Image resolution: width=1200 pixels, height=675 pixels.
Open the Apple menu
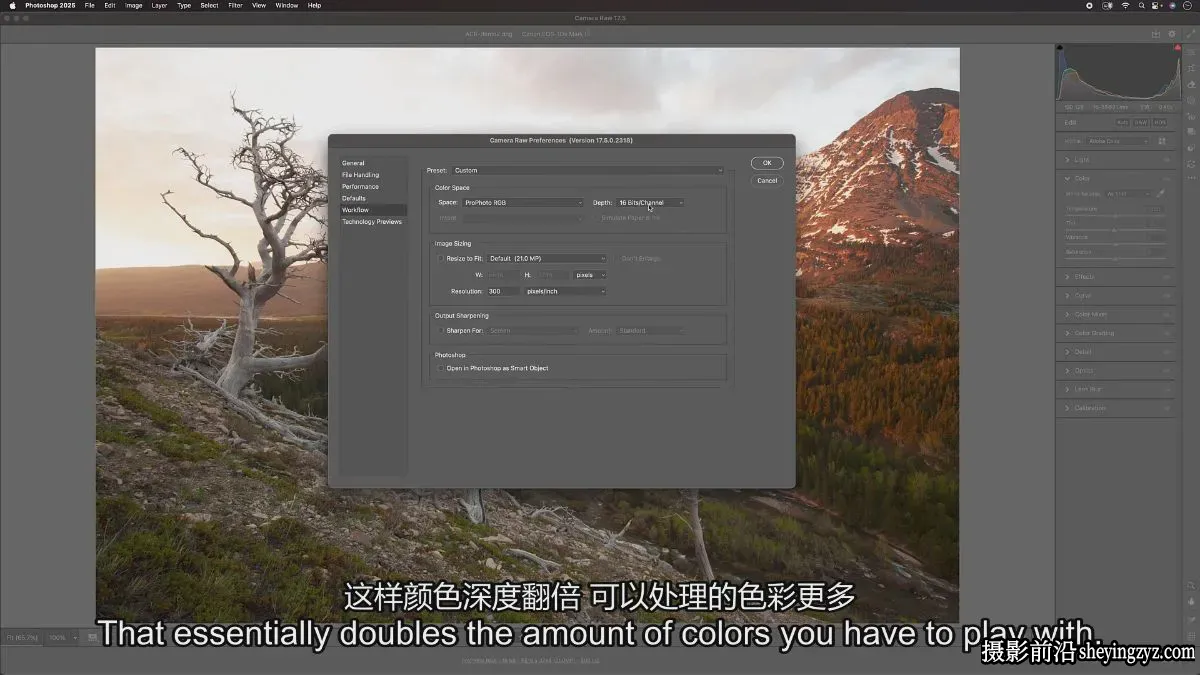(12, 5)
